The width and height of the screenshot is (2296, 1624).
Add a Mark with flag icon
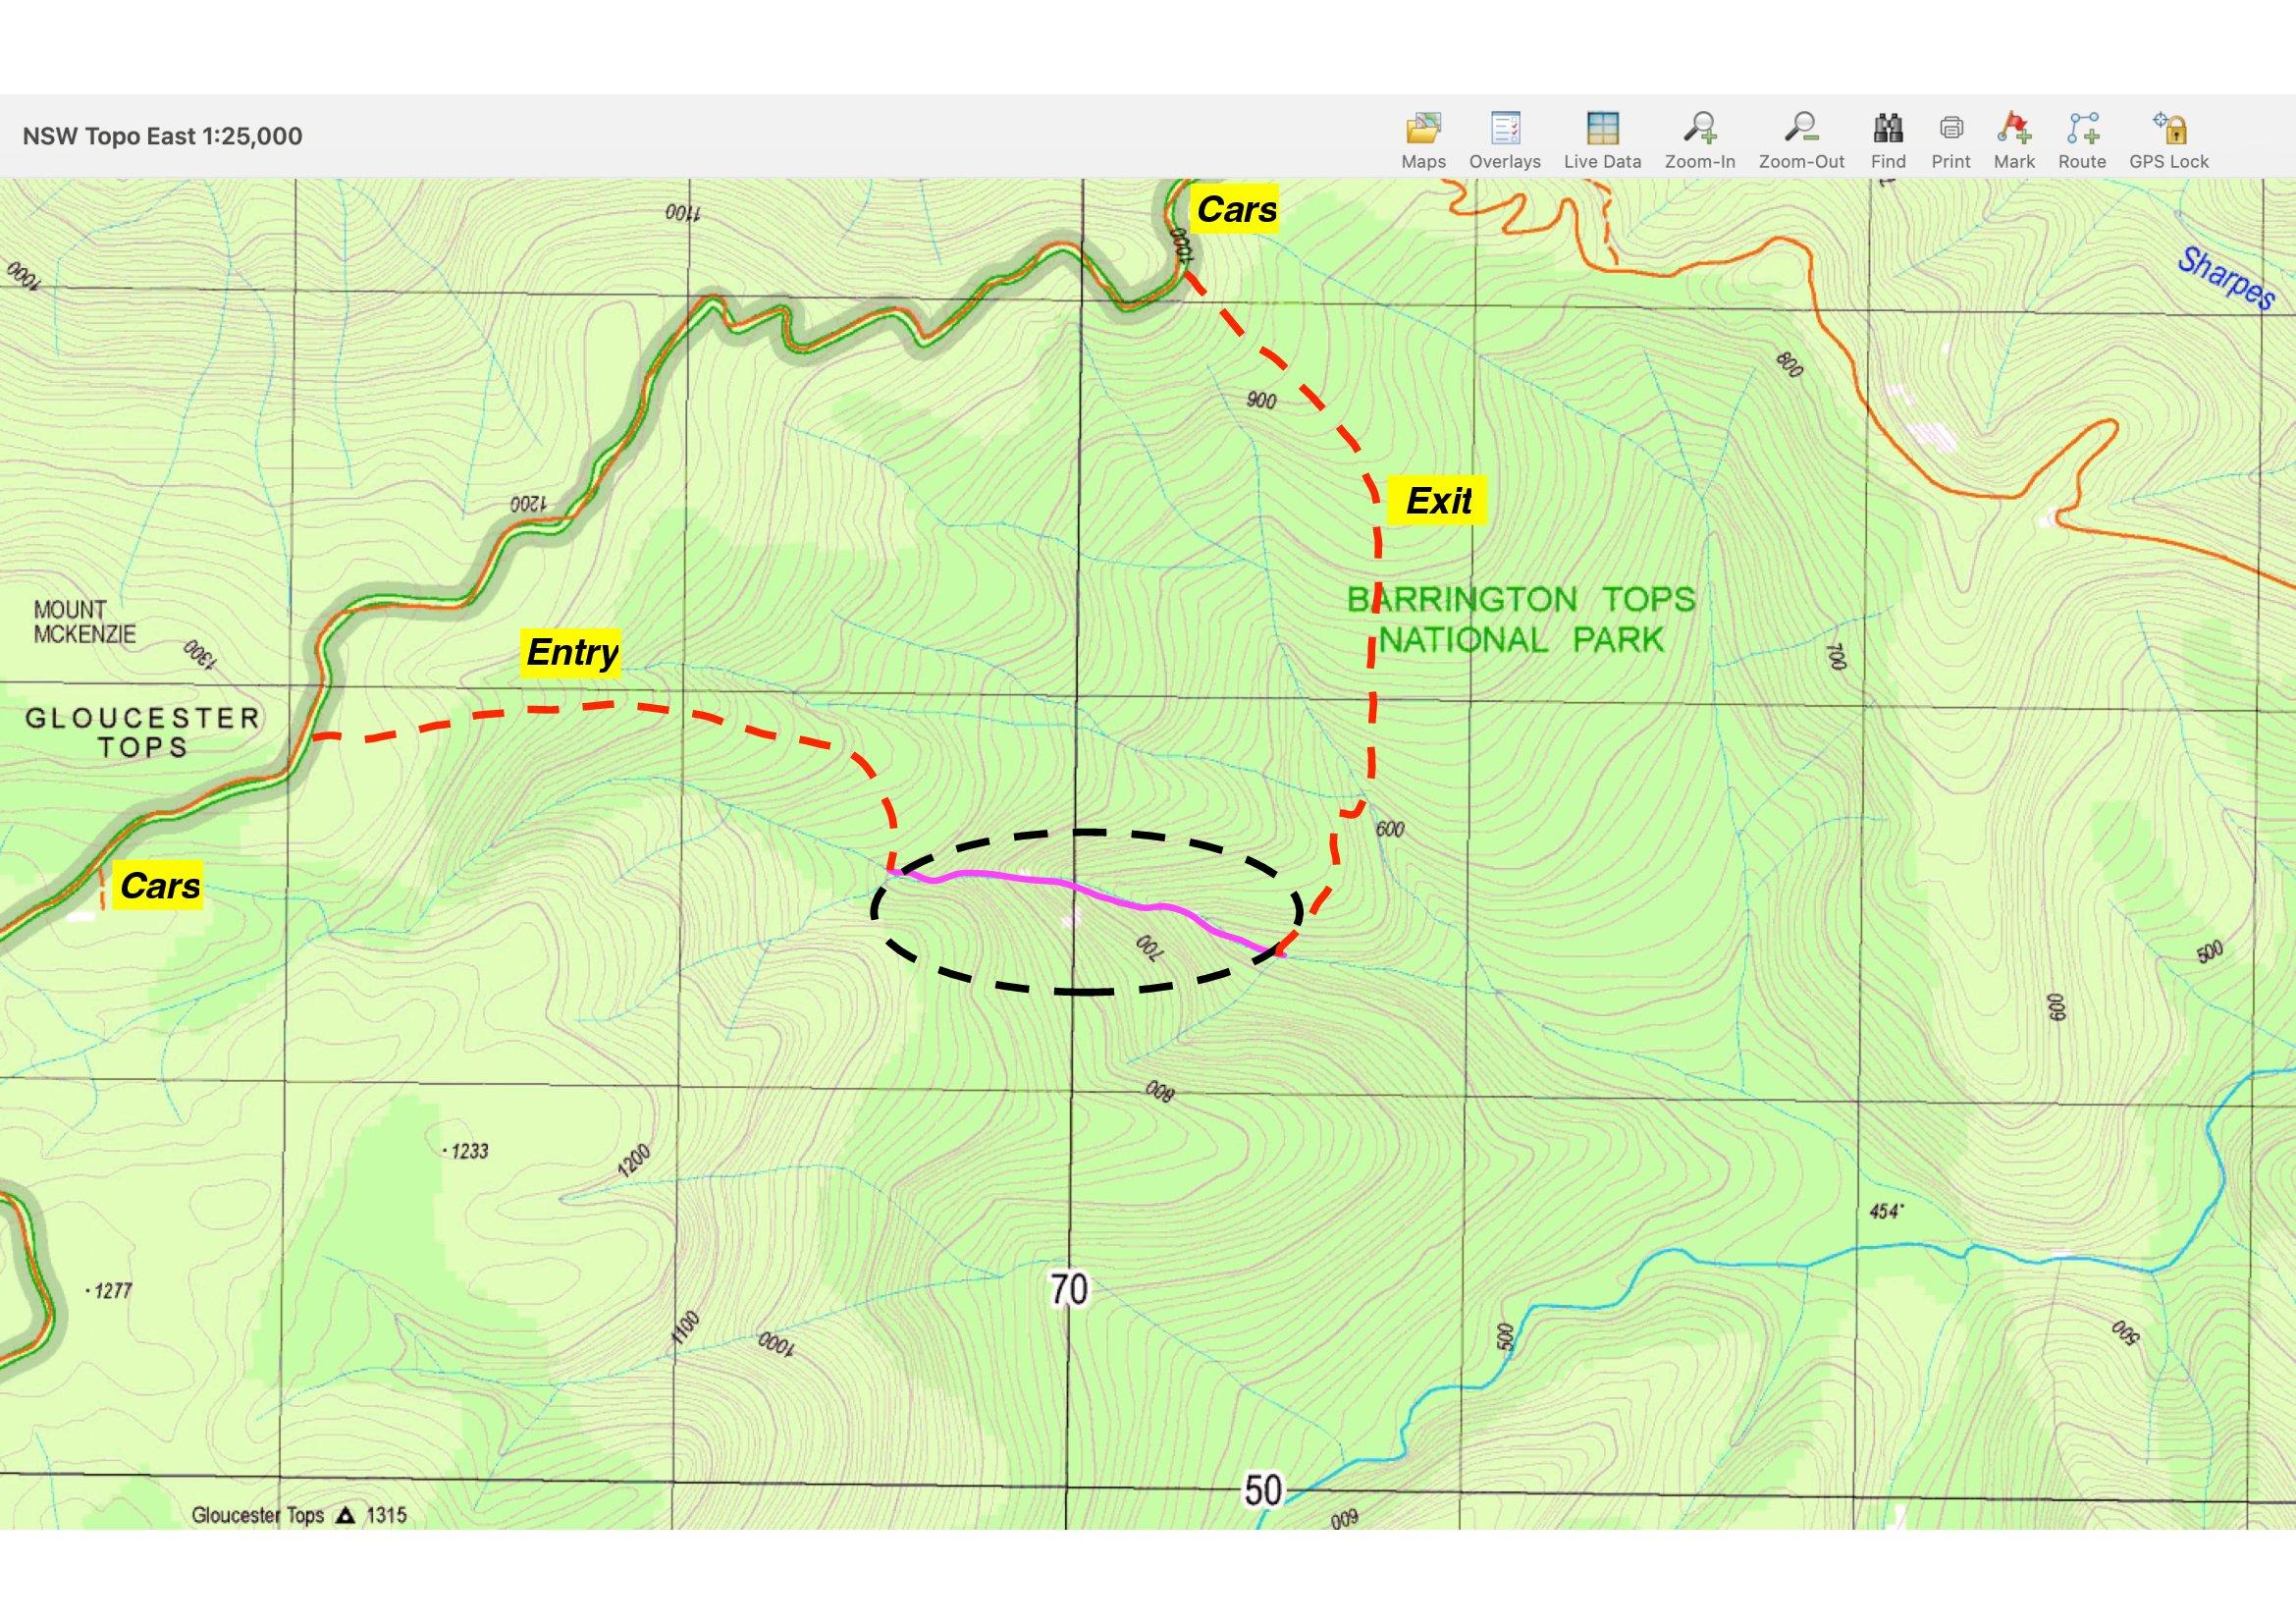(x=2013, y=128)
